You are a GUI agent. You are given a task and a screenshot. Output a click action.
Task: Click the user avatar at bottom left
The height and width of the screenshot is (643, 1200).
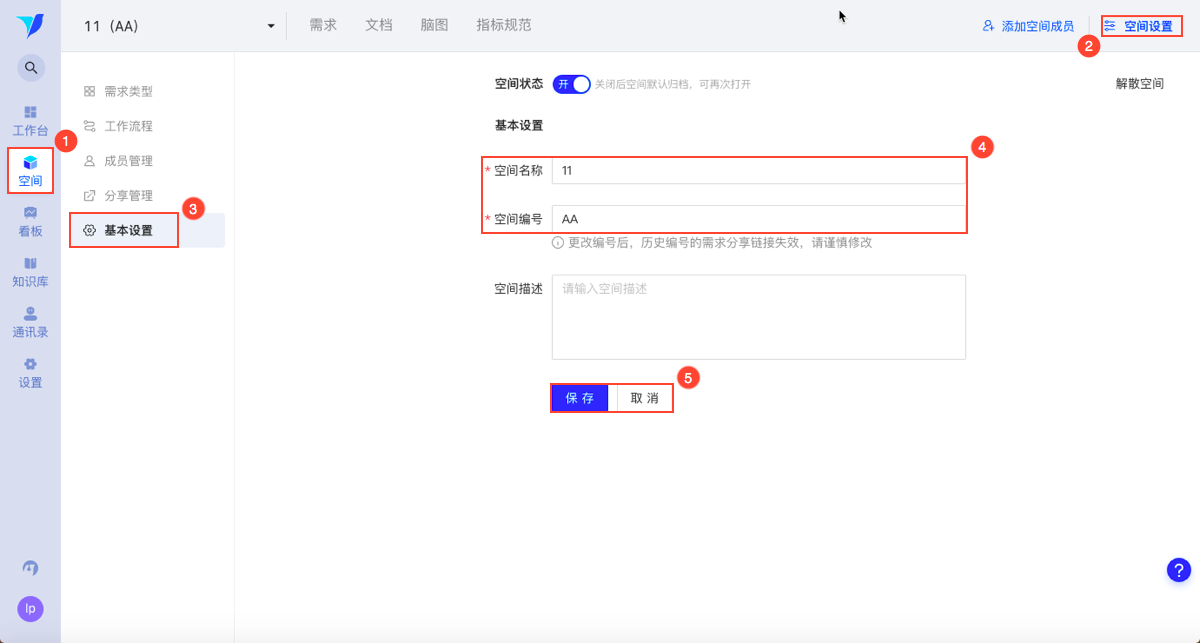tap(30, 608)
